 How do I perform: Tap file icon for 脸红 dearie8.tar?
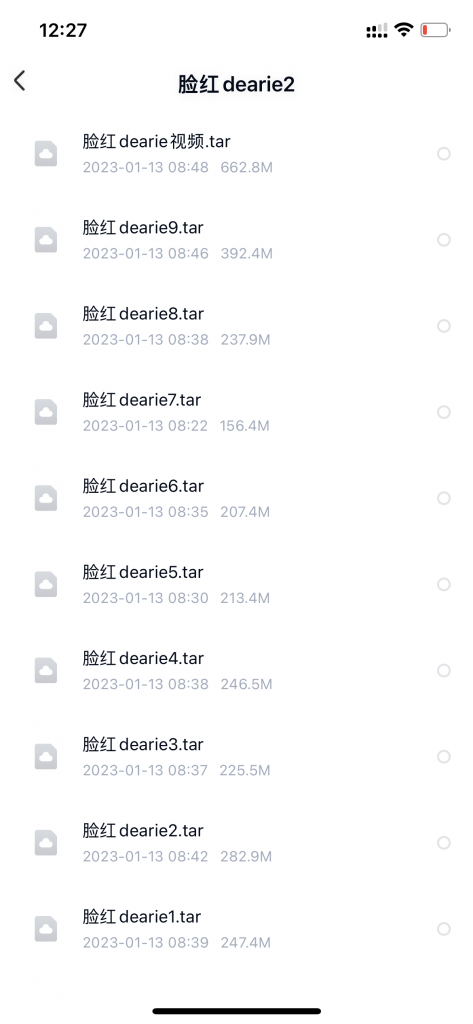point(46,326)
